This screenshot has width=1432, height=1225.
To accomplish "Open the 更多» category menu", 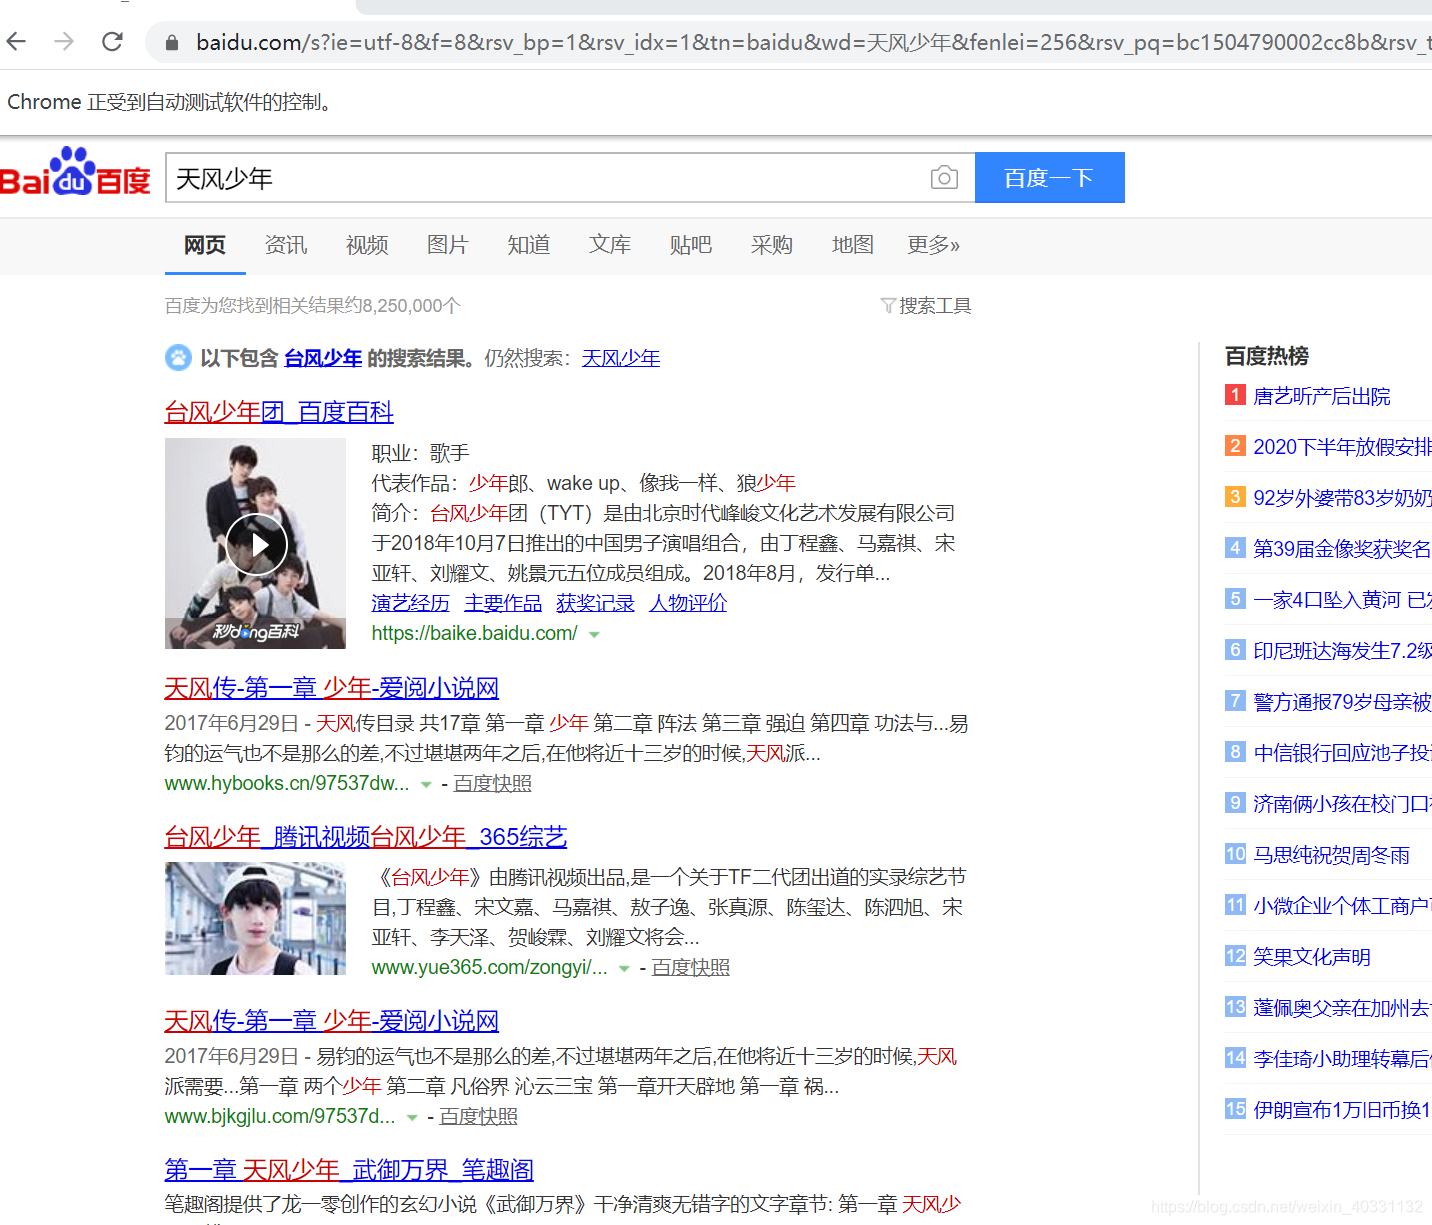I will click(933, 245).
